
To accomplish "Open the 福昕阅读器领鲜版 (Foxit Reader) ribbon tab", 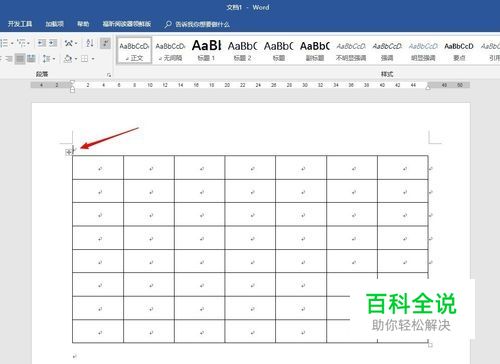I will click(127, 24).
